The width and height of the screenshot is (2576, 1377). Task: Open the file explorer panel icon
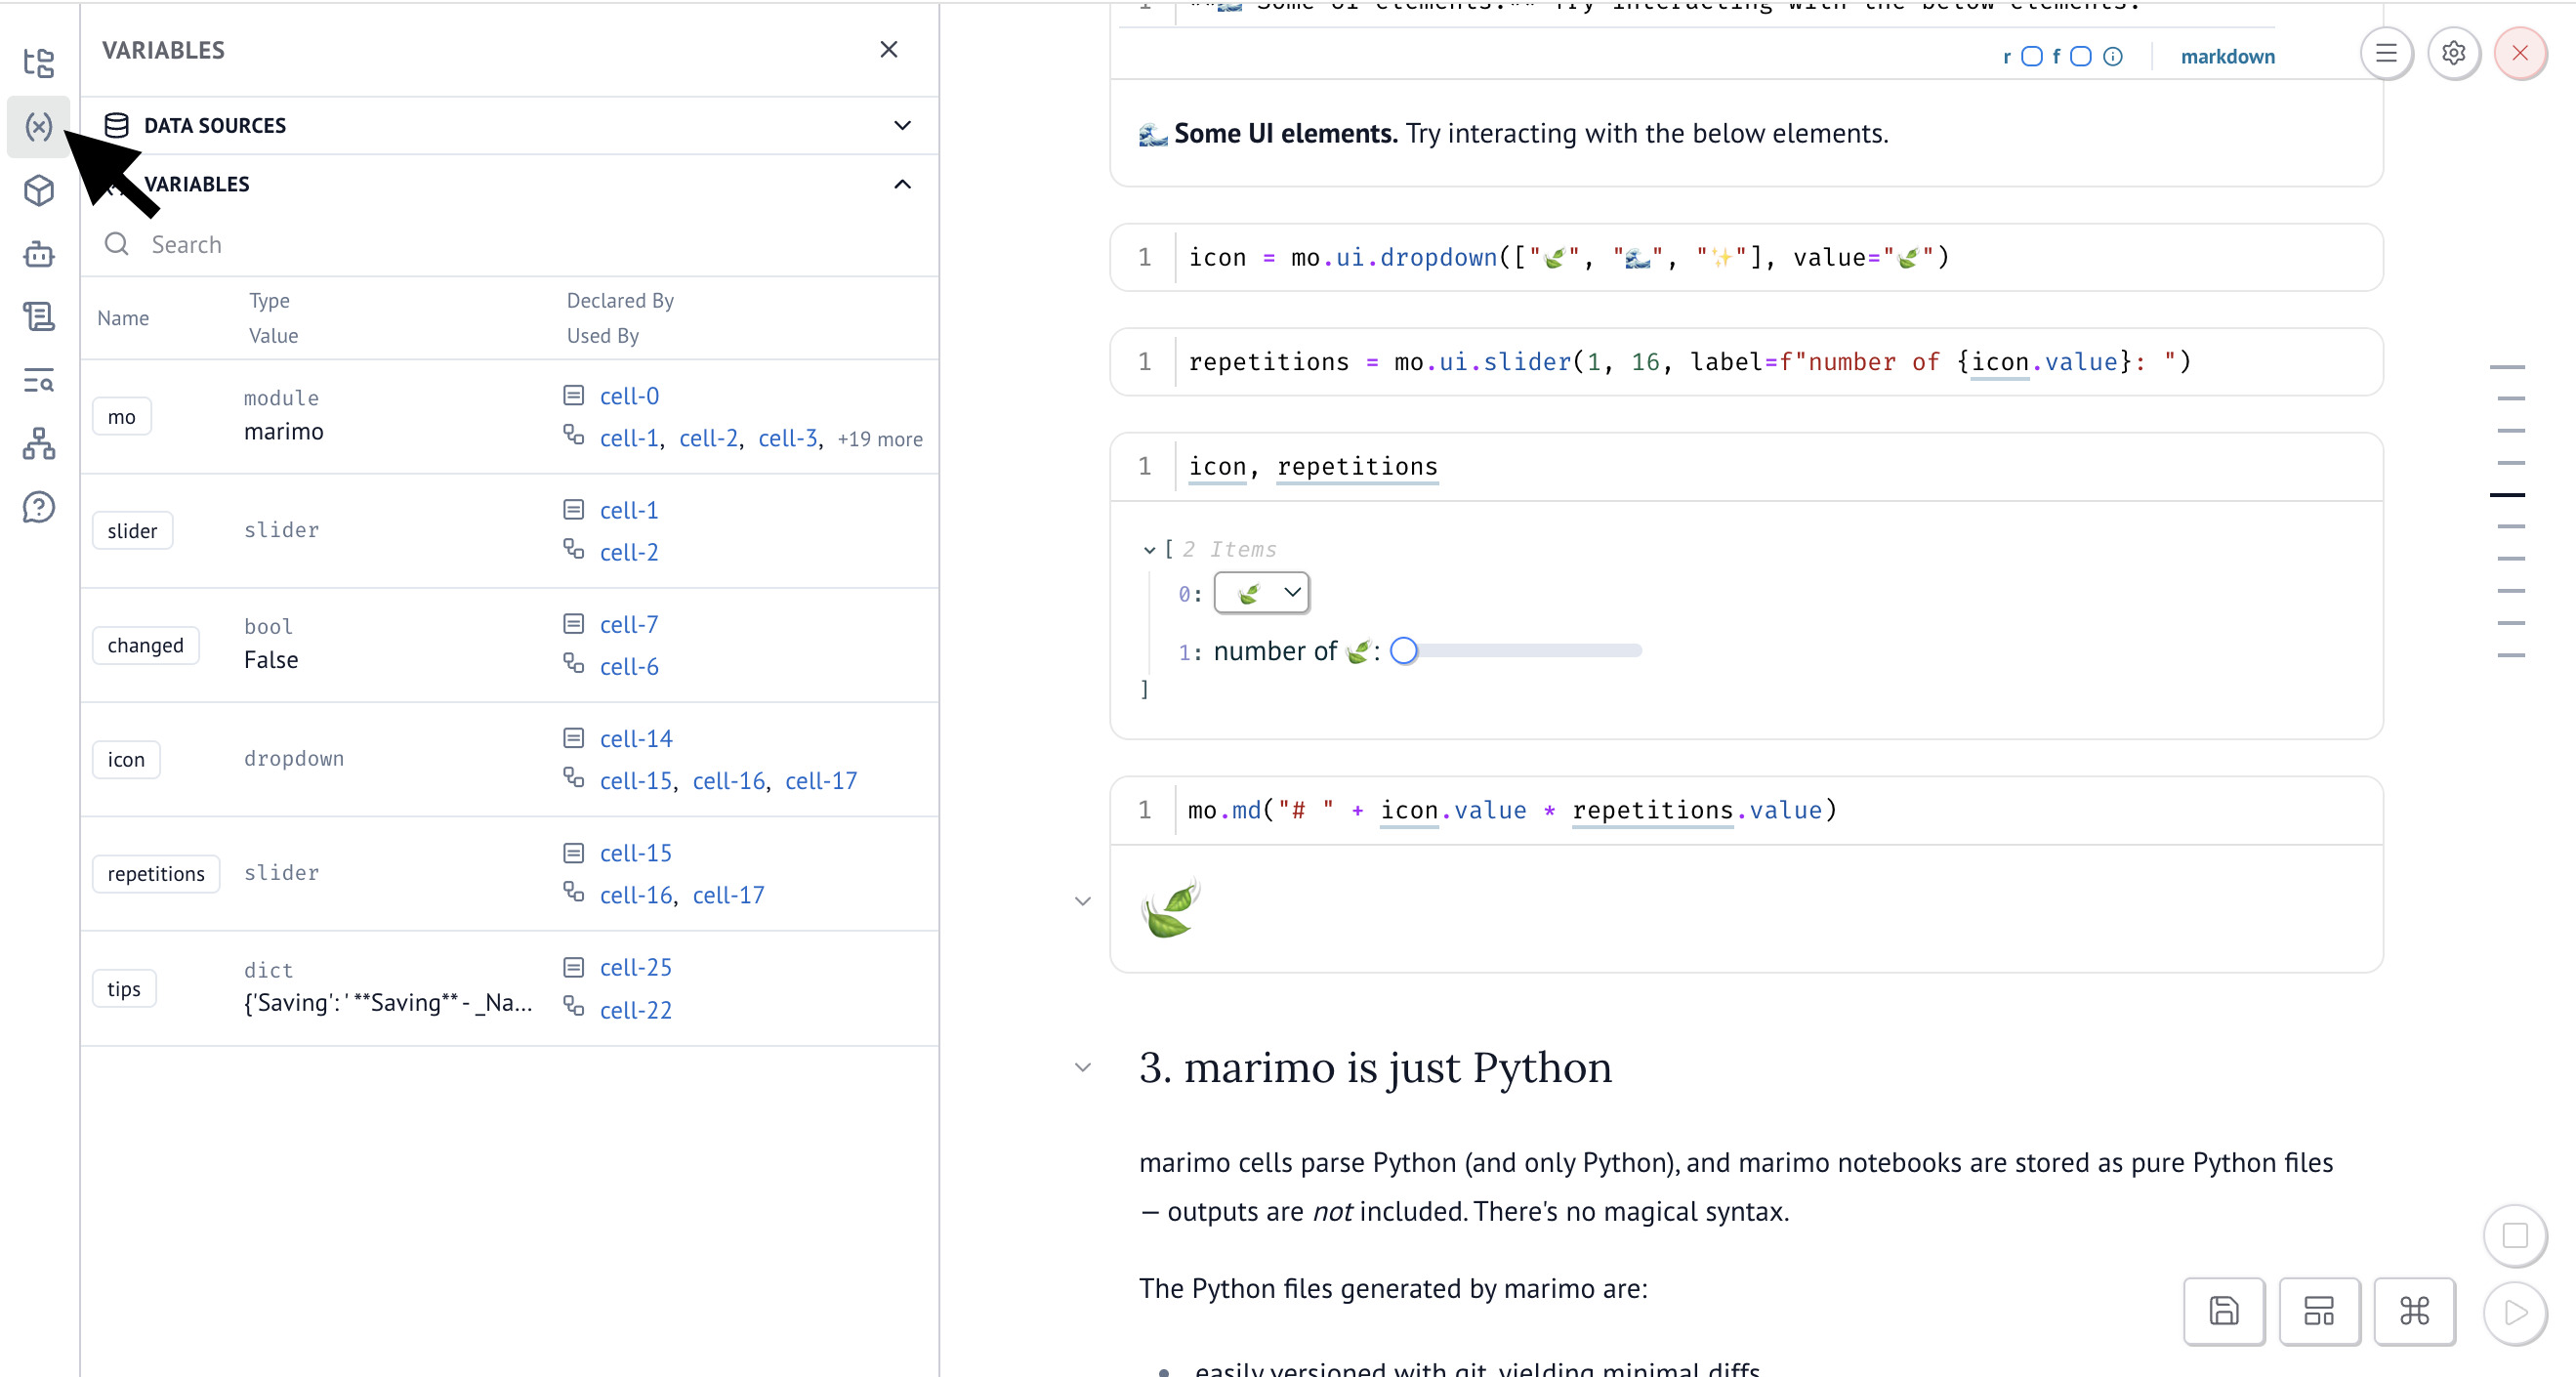38,63
